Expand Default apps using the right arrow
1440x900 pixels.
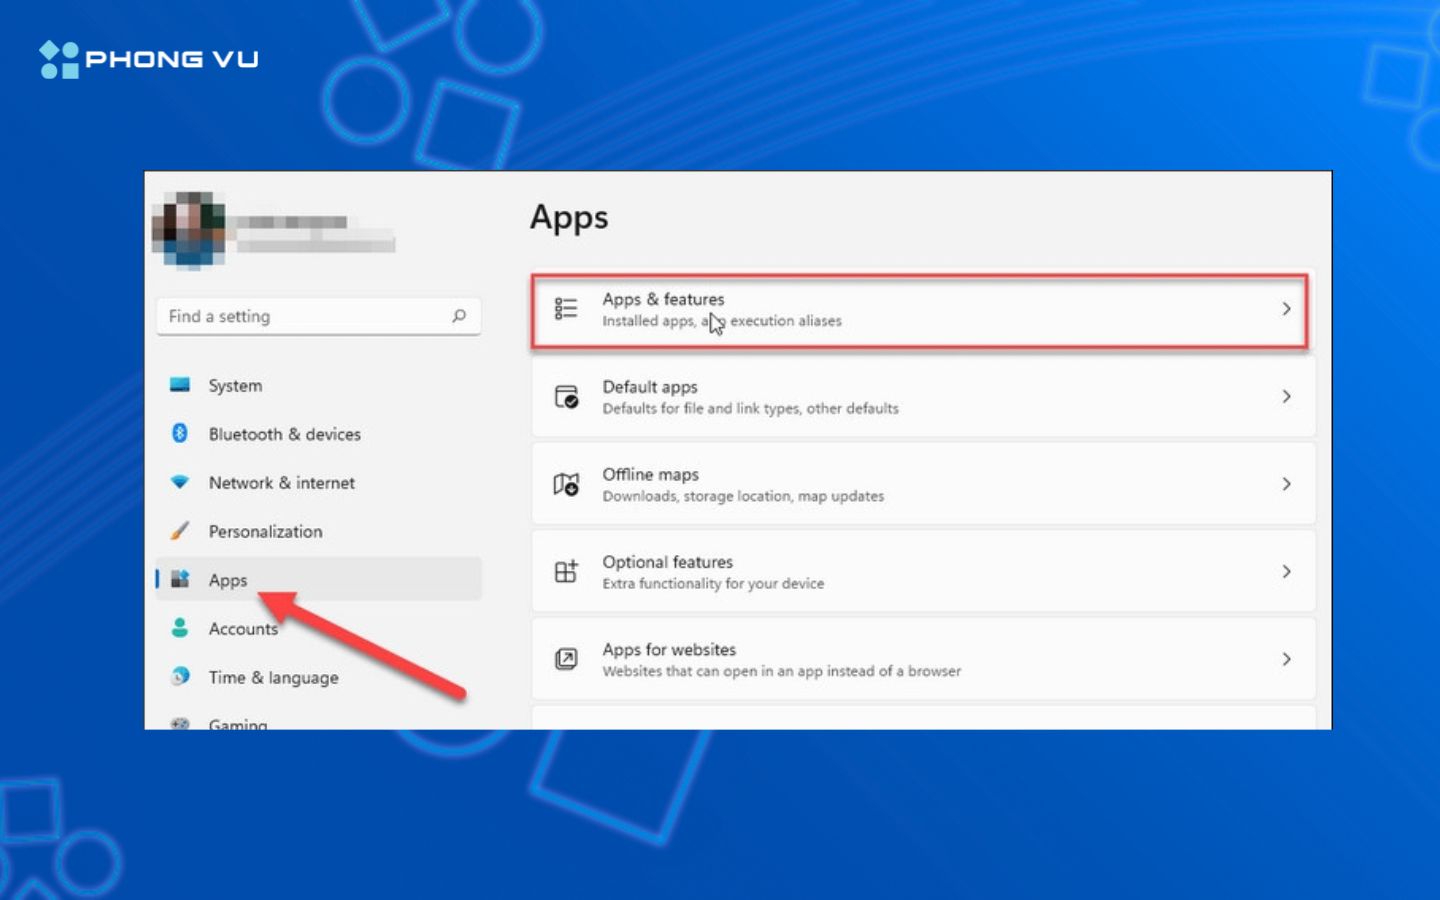pos(1287,396)
